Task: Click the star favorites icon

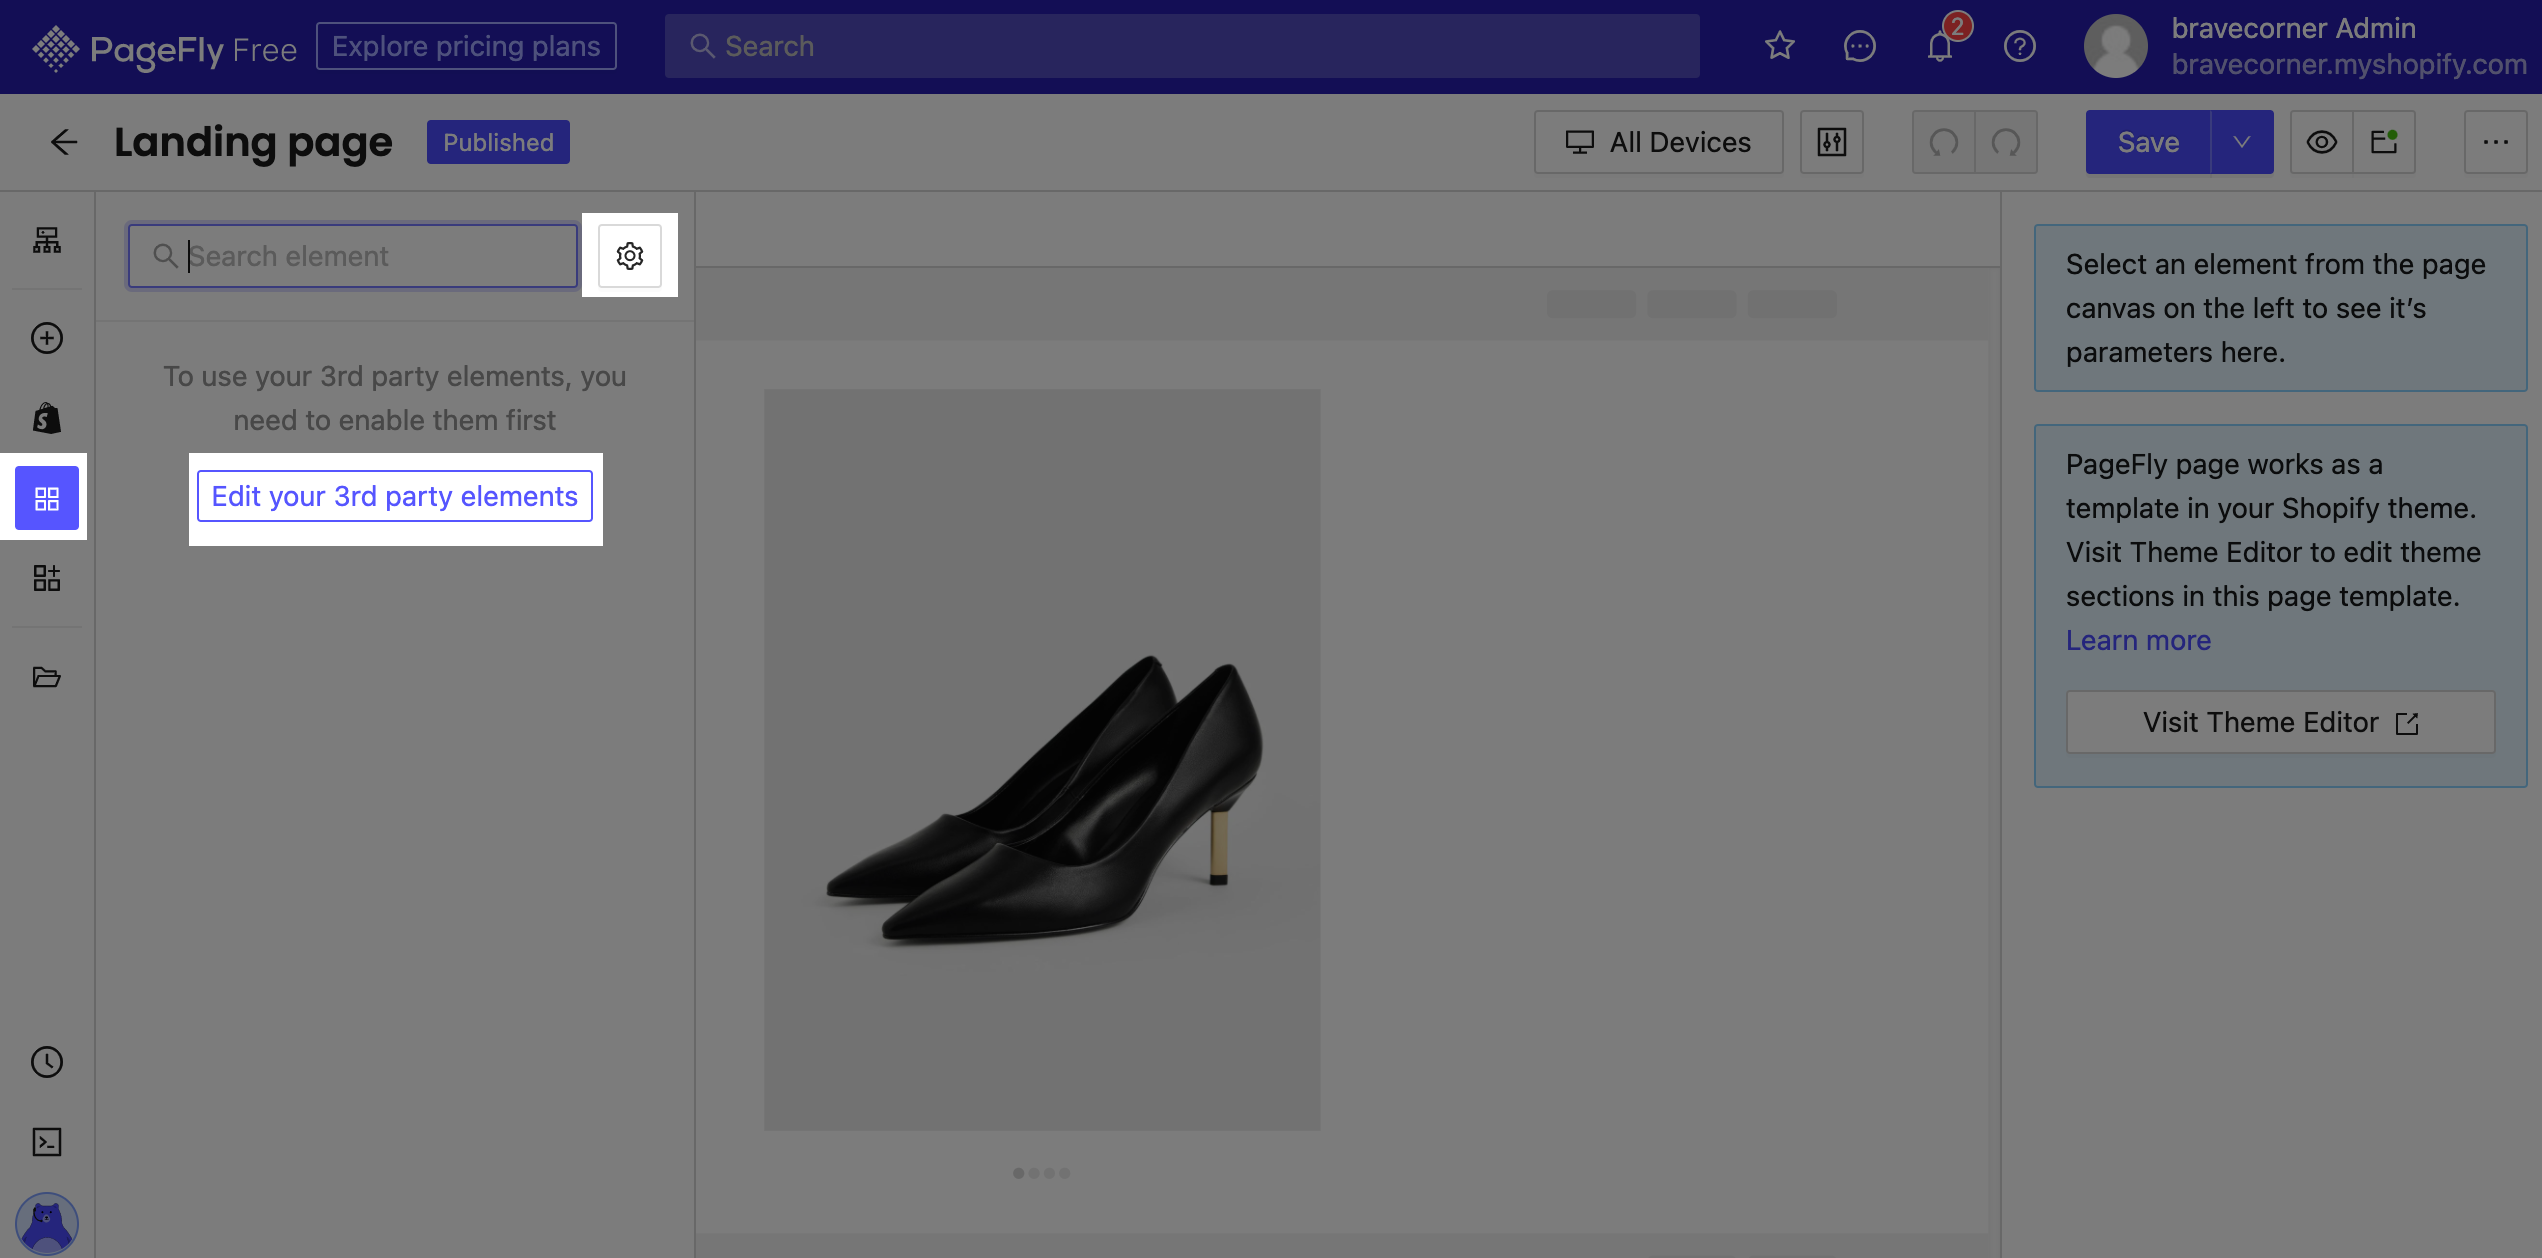Action: pyautogui.click(x=1779, y=46)
